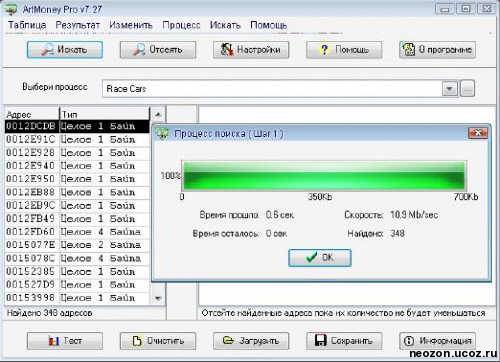This screenshot has height=362, width=500.
Task: Click the Тест button at bottom
Action: tap(65, 341)
